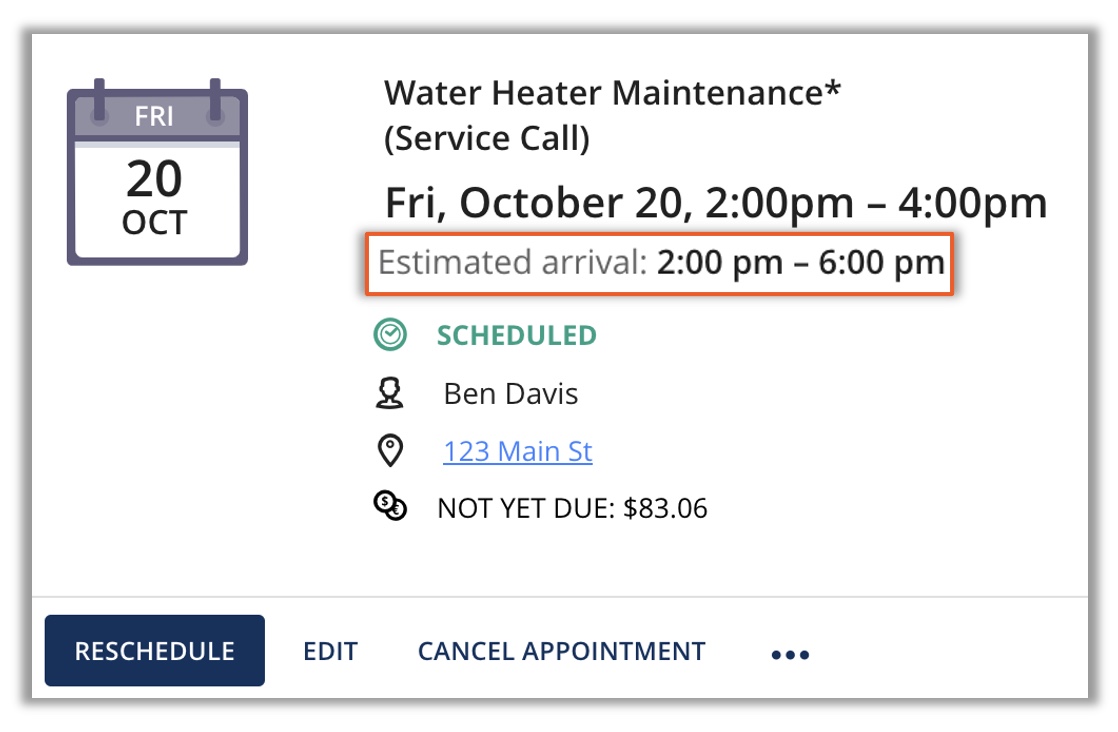
Task: Click the Fri, October 20 appointment time heading
Action: coord(715,204)
